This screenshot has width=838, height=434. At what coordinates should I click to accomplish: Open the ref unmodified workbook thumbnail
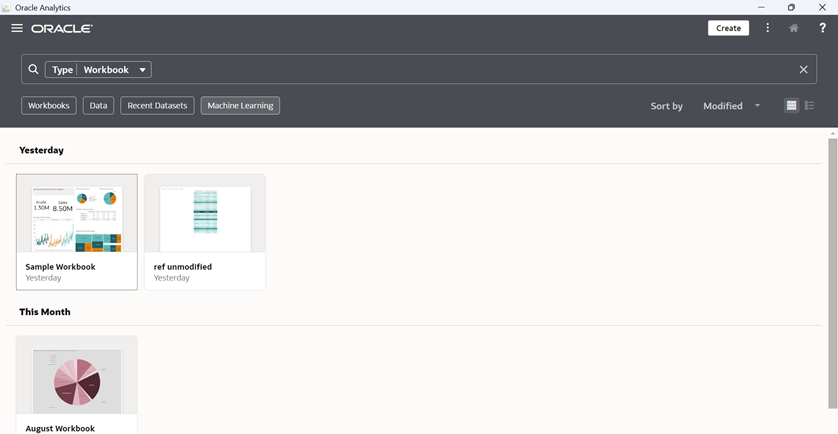(205, 213)
